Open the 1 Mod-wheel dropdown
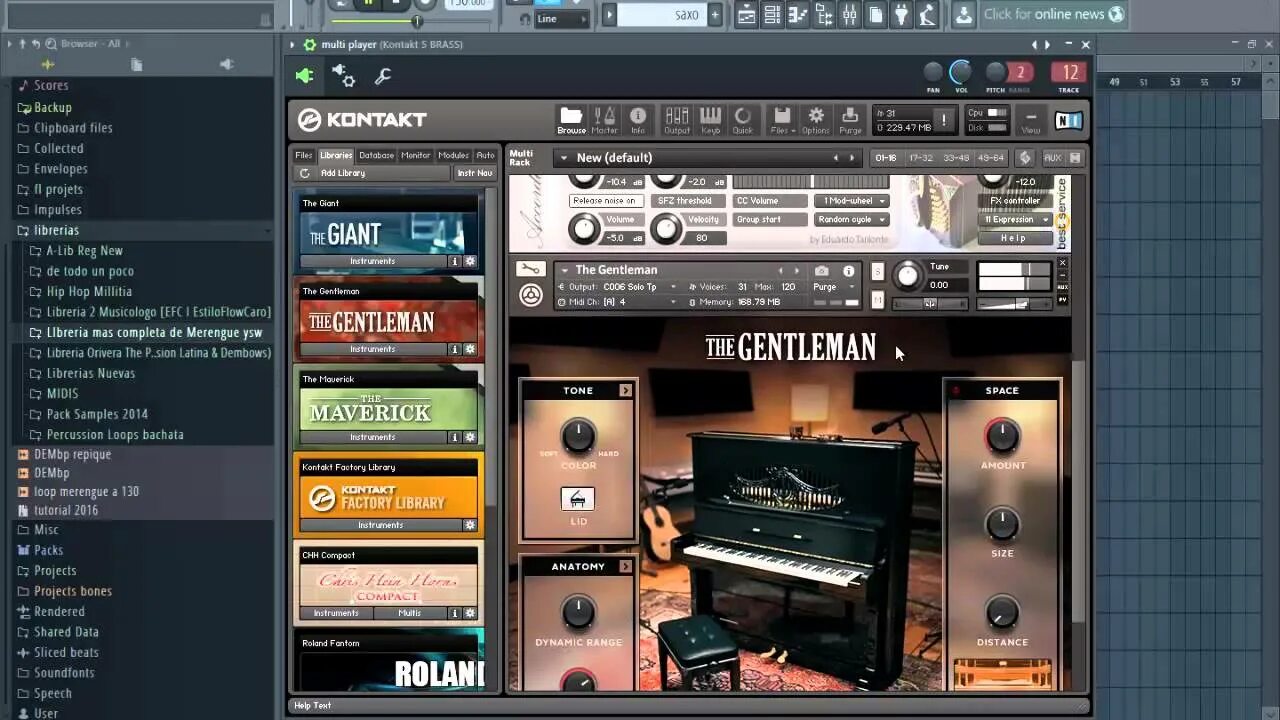Image resolution: width=1280 pixels, height=720 pixels. click(852, 201)
